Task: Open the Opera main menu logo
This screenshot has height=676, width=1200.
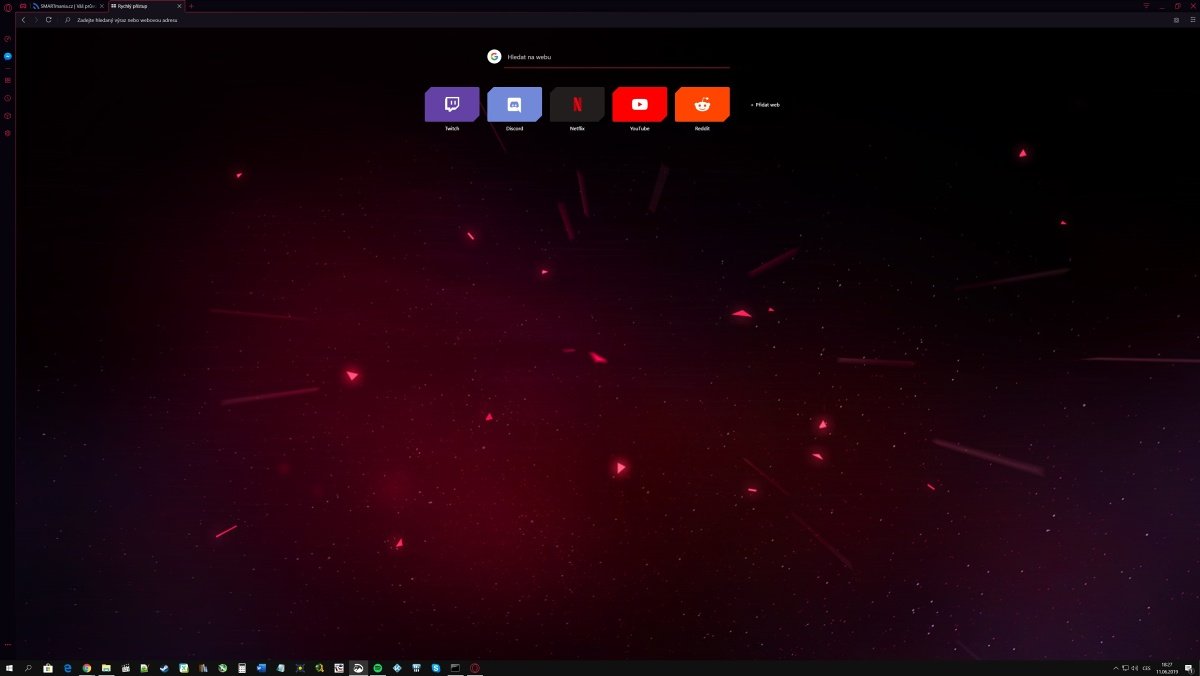Action: (8, 6)
